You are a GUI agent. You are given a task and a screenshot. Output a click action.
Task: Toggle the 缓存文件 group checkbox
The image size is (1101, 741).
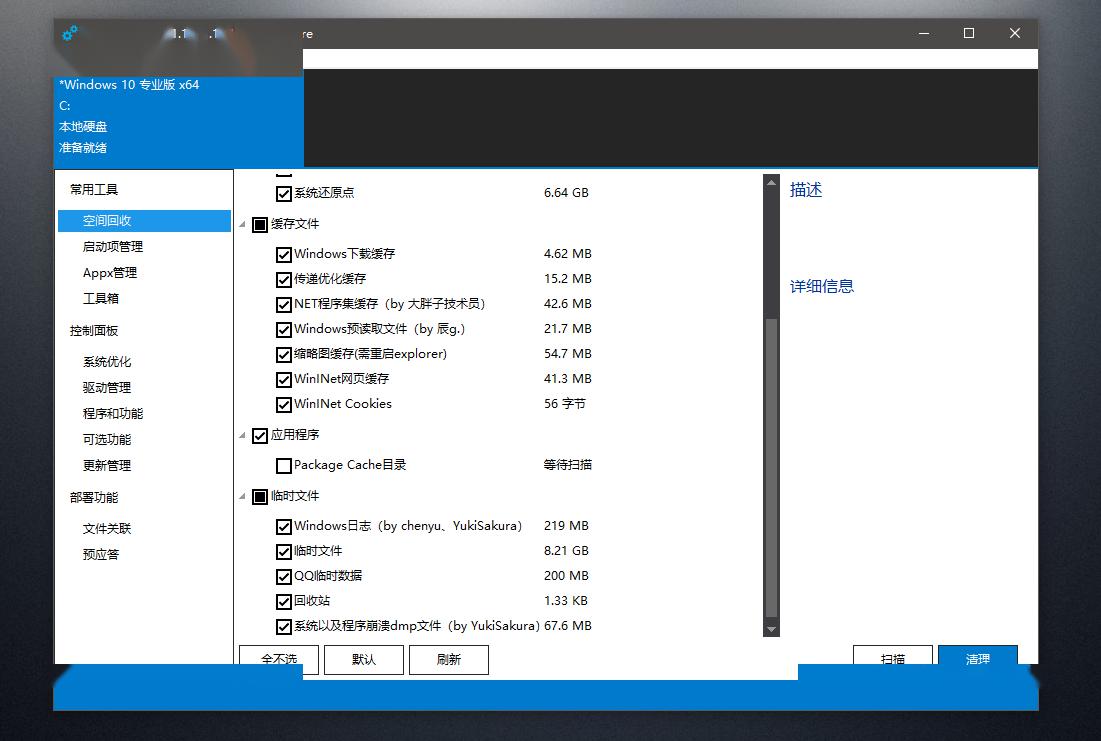(x=260, y=224)
